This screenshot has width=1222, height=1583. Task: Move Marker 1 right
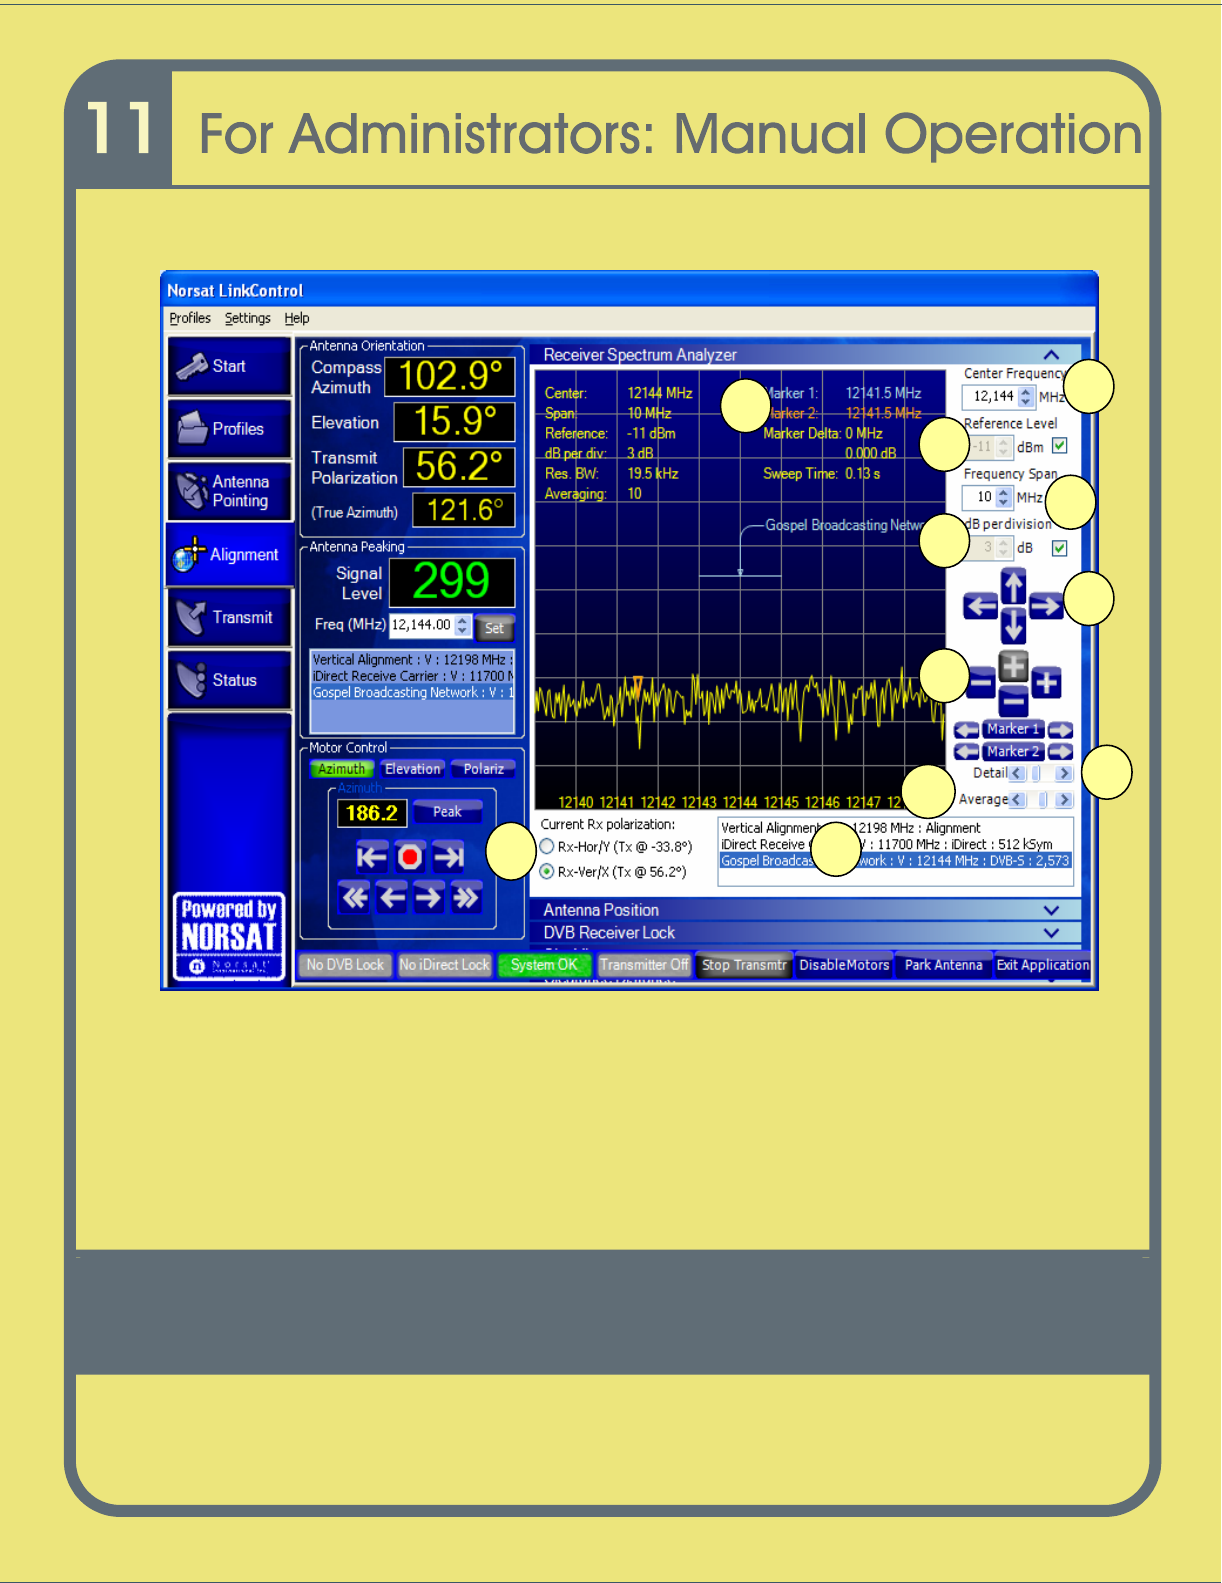pos(1061,730)
